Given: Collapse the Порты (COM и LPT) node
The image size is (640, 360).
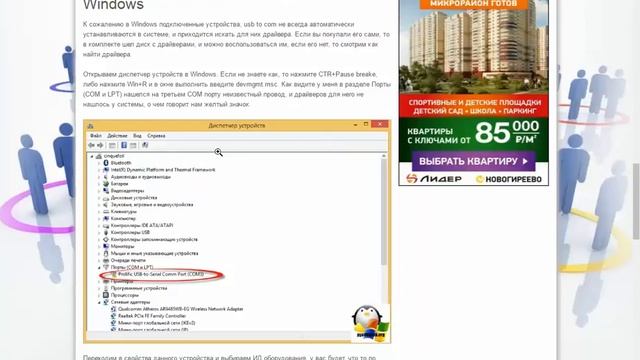Looking at the screenshot, I should tap(99, 267).
